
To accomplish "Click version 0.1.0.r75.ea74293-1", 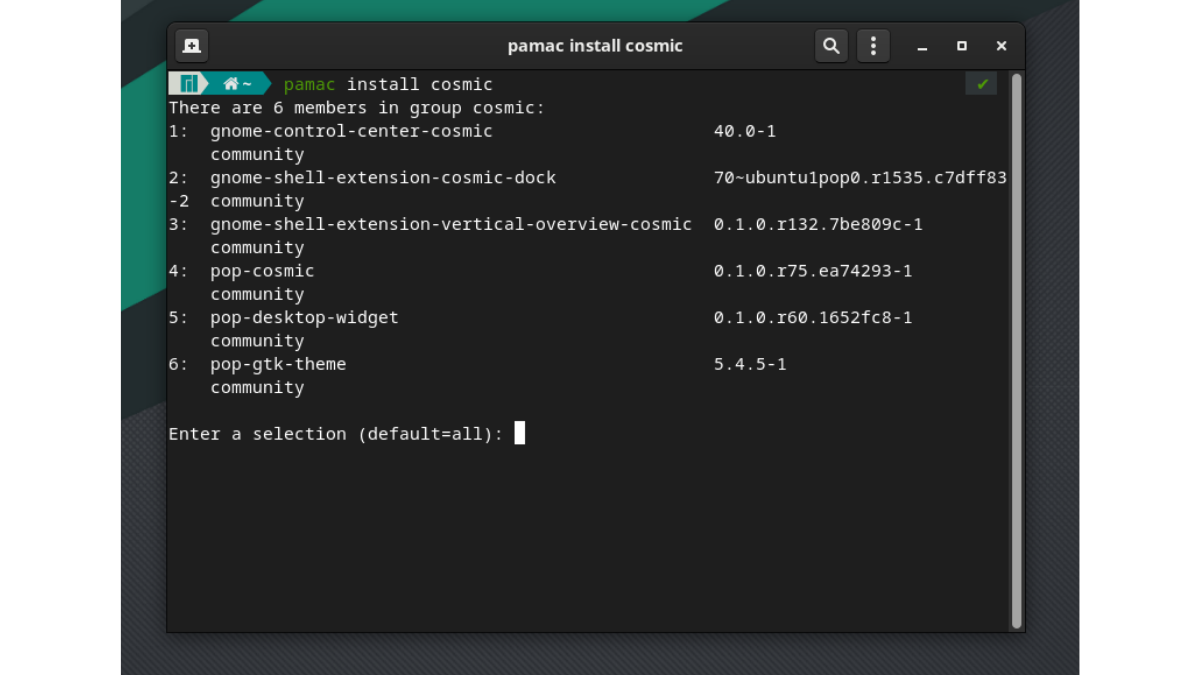I will click(x=813, y=271).
